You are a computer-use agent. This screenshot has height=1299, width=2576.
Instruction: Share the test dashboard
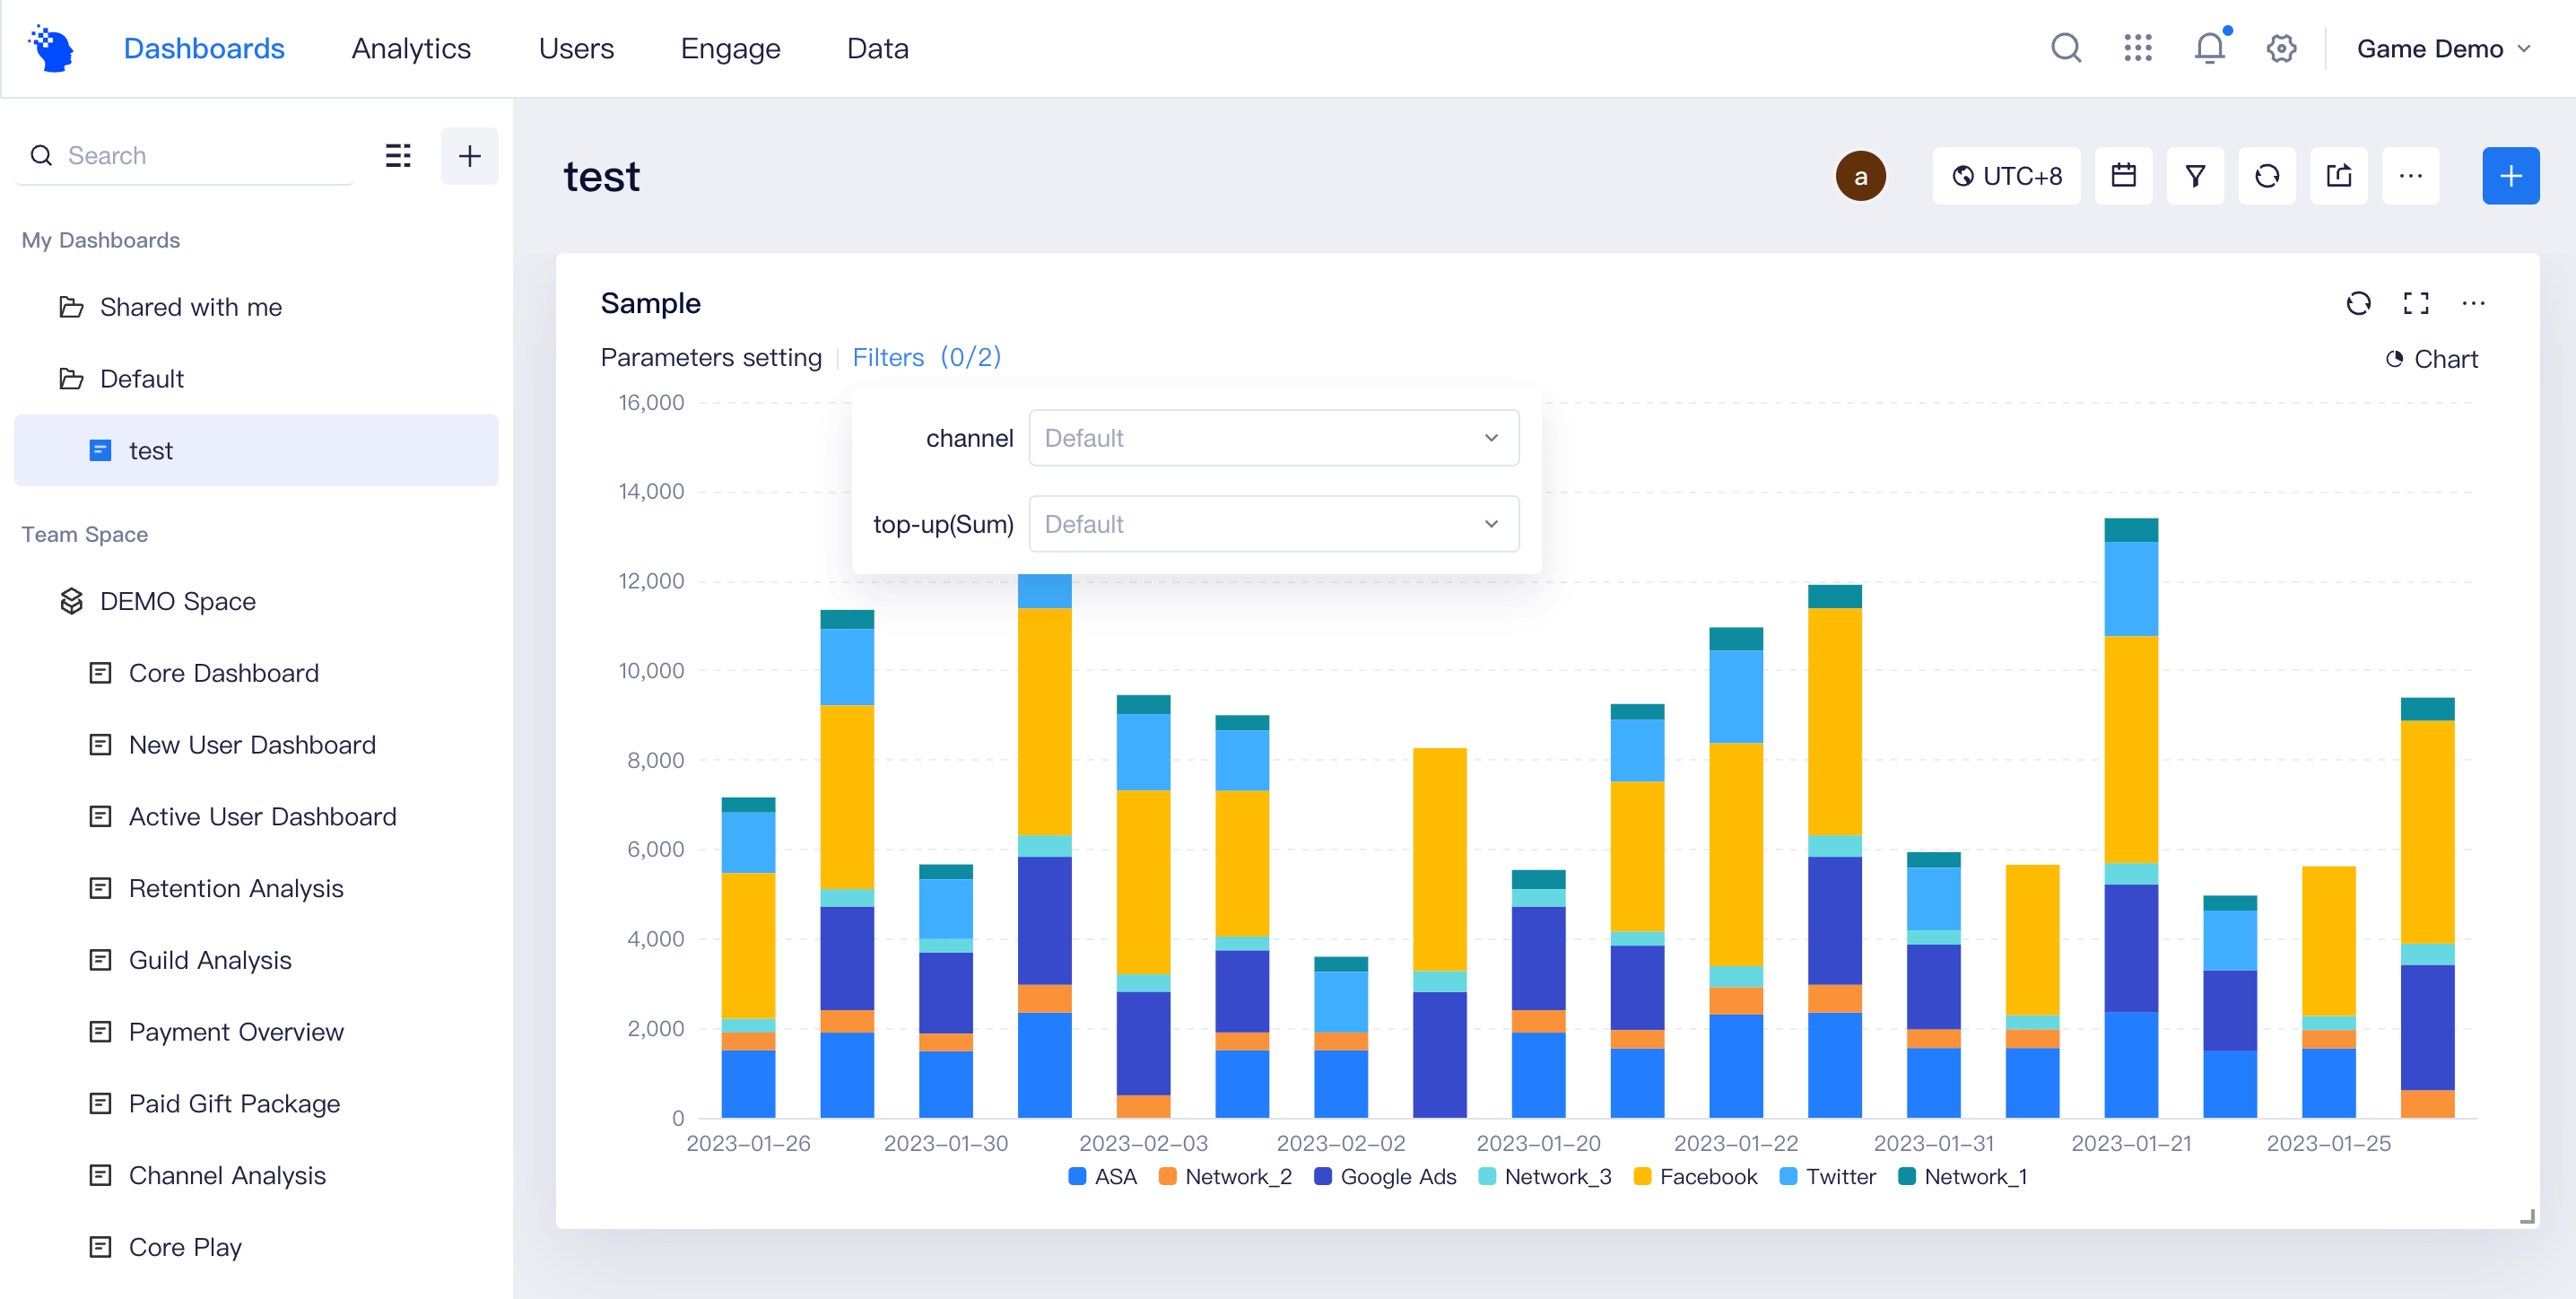click(2339, 176)
